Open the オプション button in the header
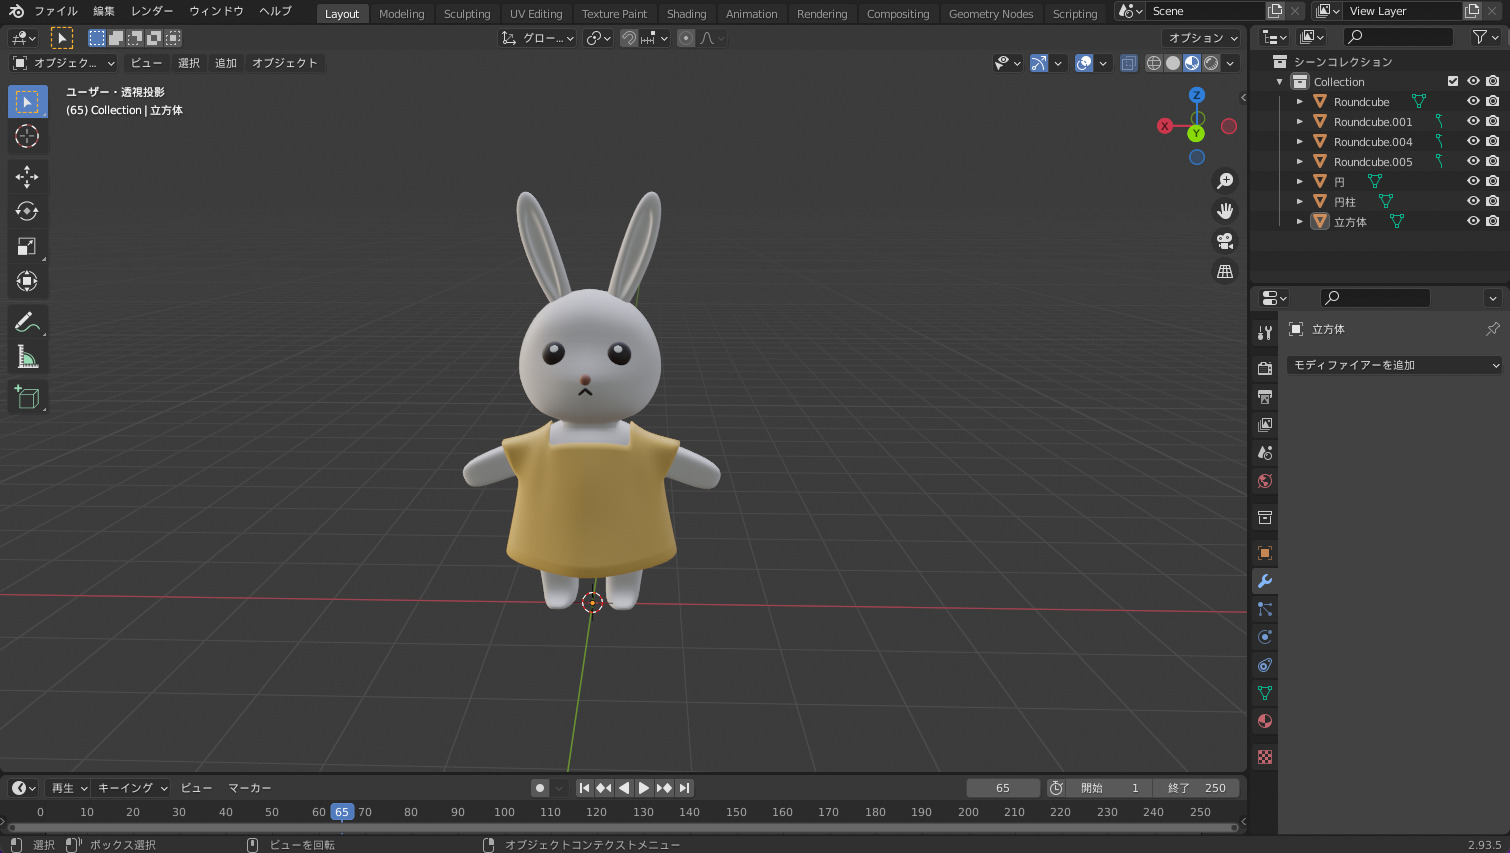 (x=1200, y=37)
